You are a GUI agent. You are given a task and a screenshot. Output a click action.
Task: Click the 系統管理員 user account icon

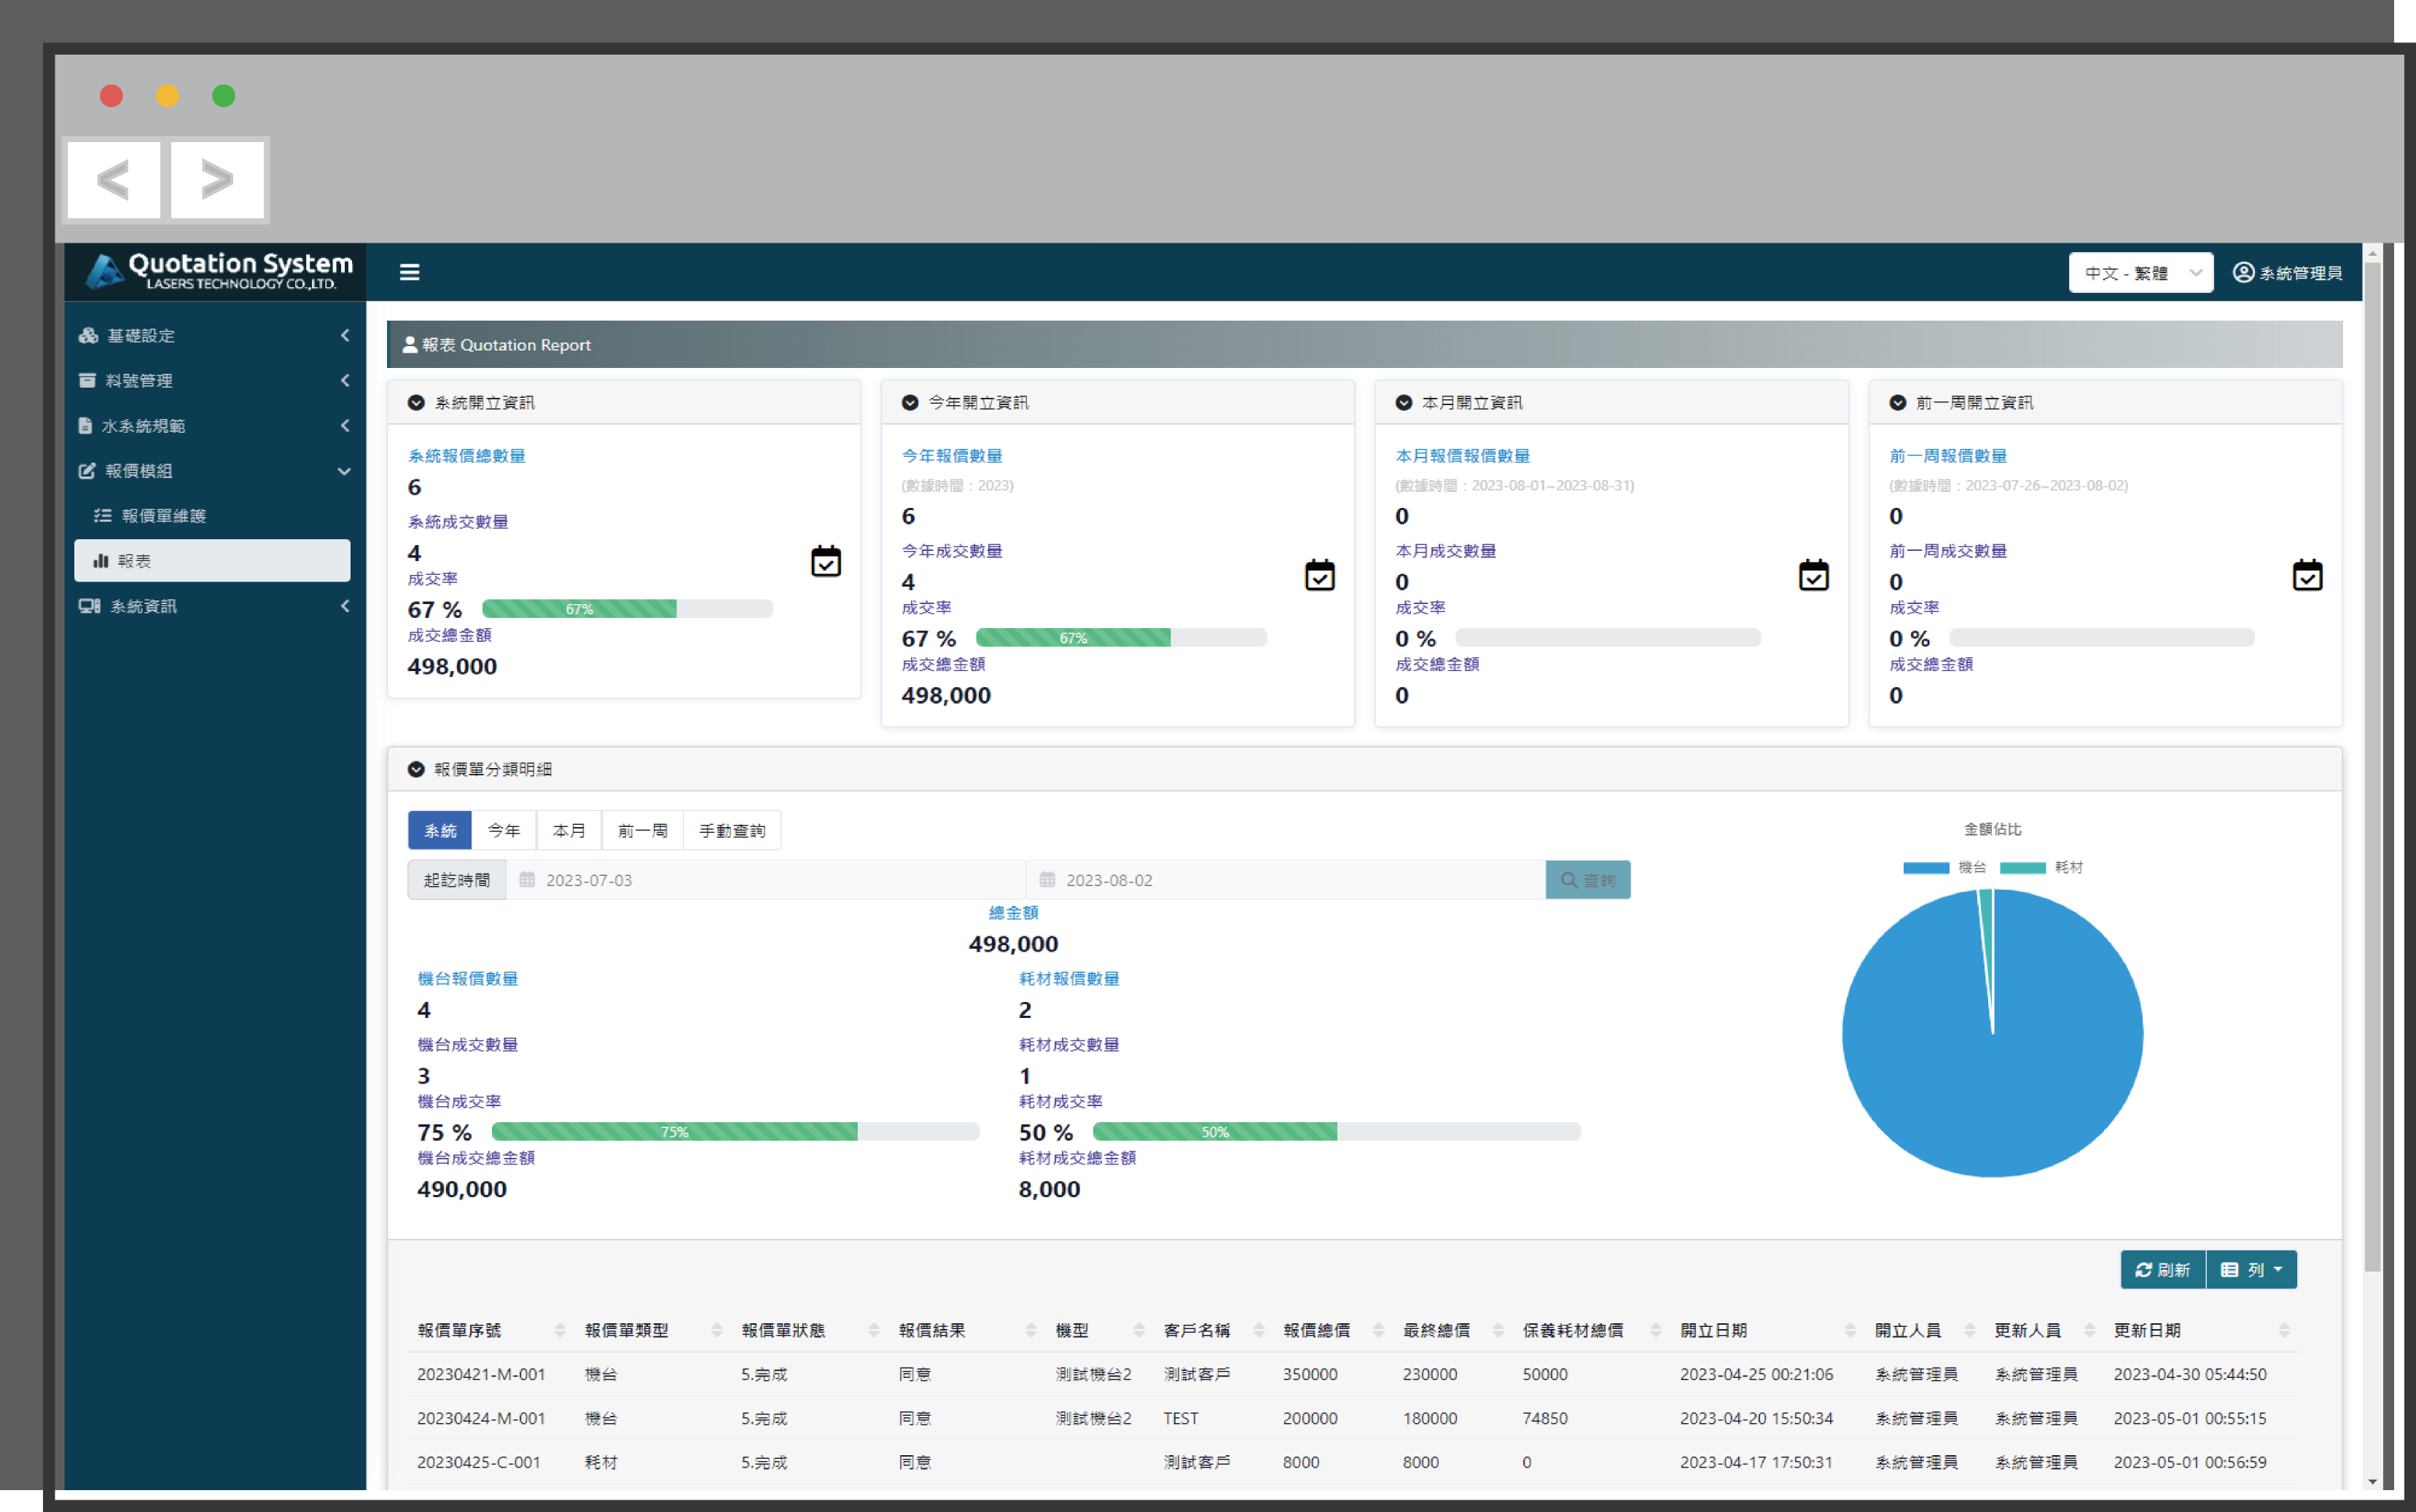point(2243,272)
